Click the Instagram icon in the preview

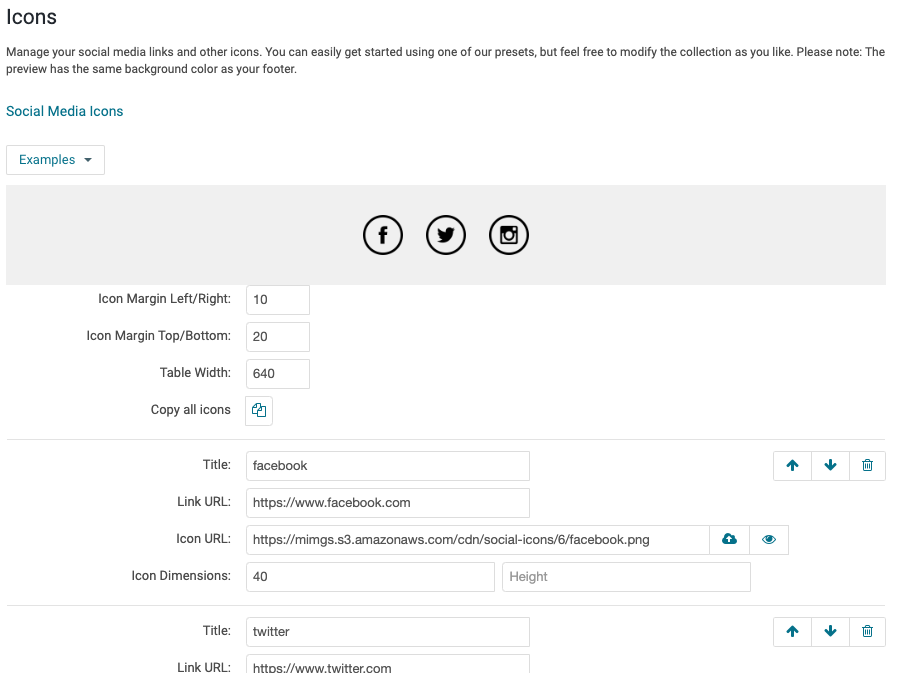point(509,236)
